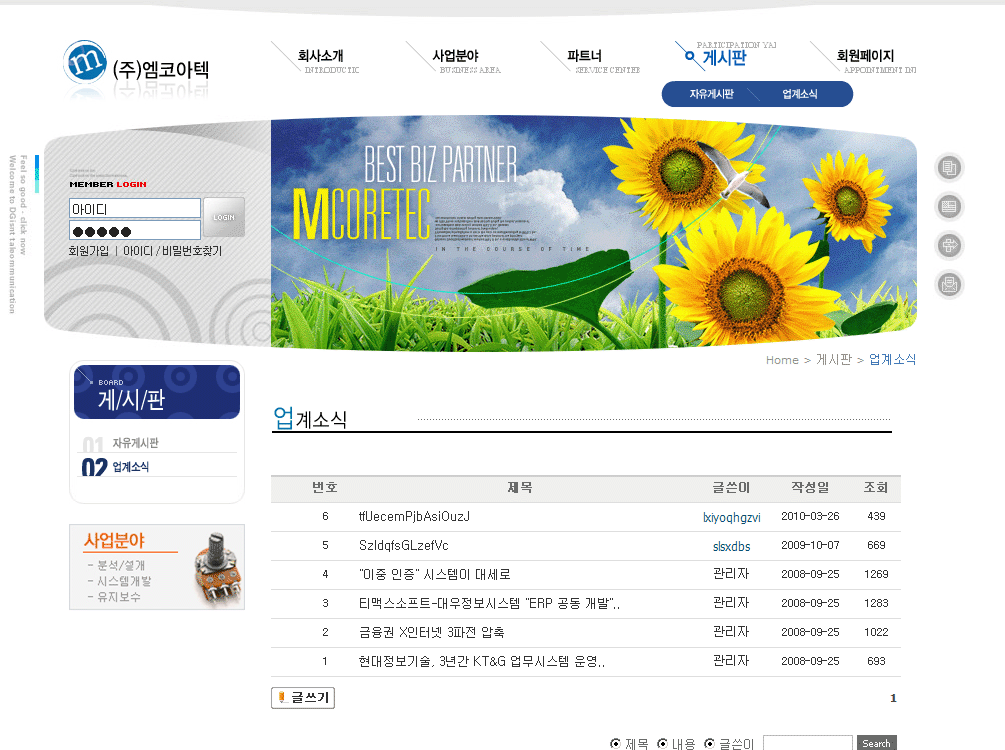Click the search keyword input field
1005x750 pixels.
808,743
